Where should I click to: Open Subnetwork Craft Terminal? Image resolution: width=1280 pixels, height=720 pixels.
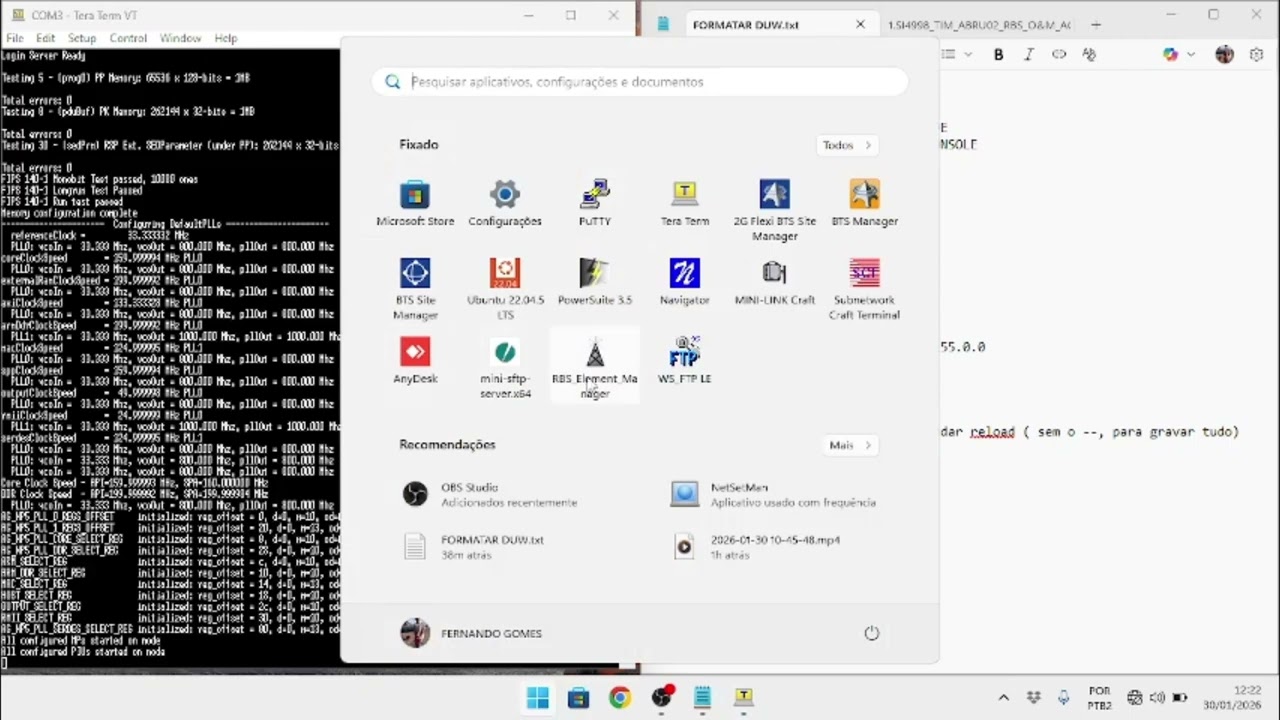point(865,289)
